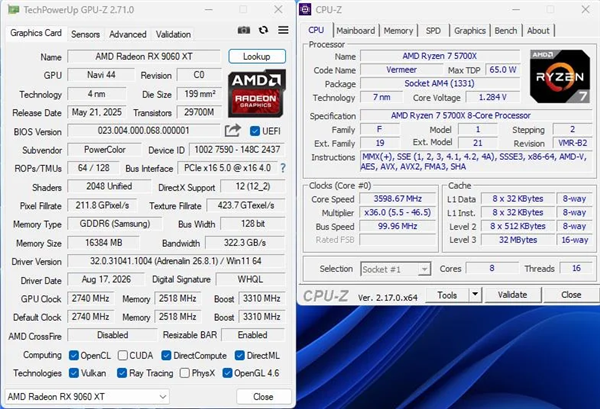Screen dimensions: 600x409
Task: Click the Bus Speed value 99.96 MHz
Action: point(398,226)
